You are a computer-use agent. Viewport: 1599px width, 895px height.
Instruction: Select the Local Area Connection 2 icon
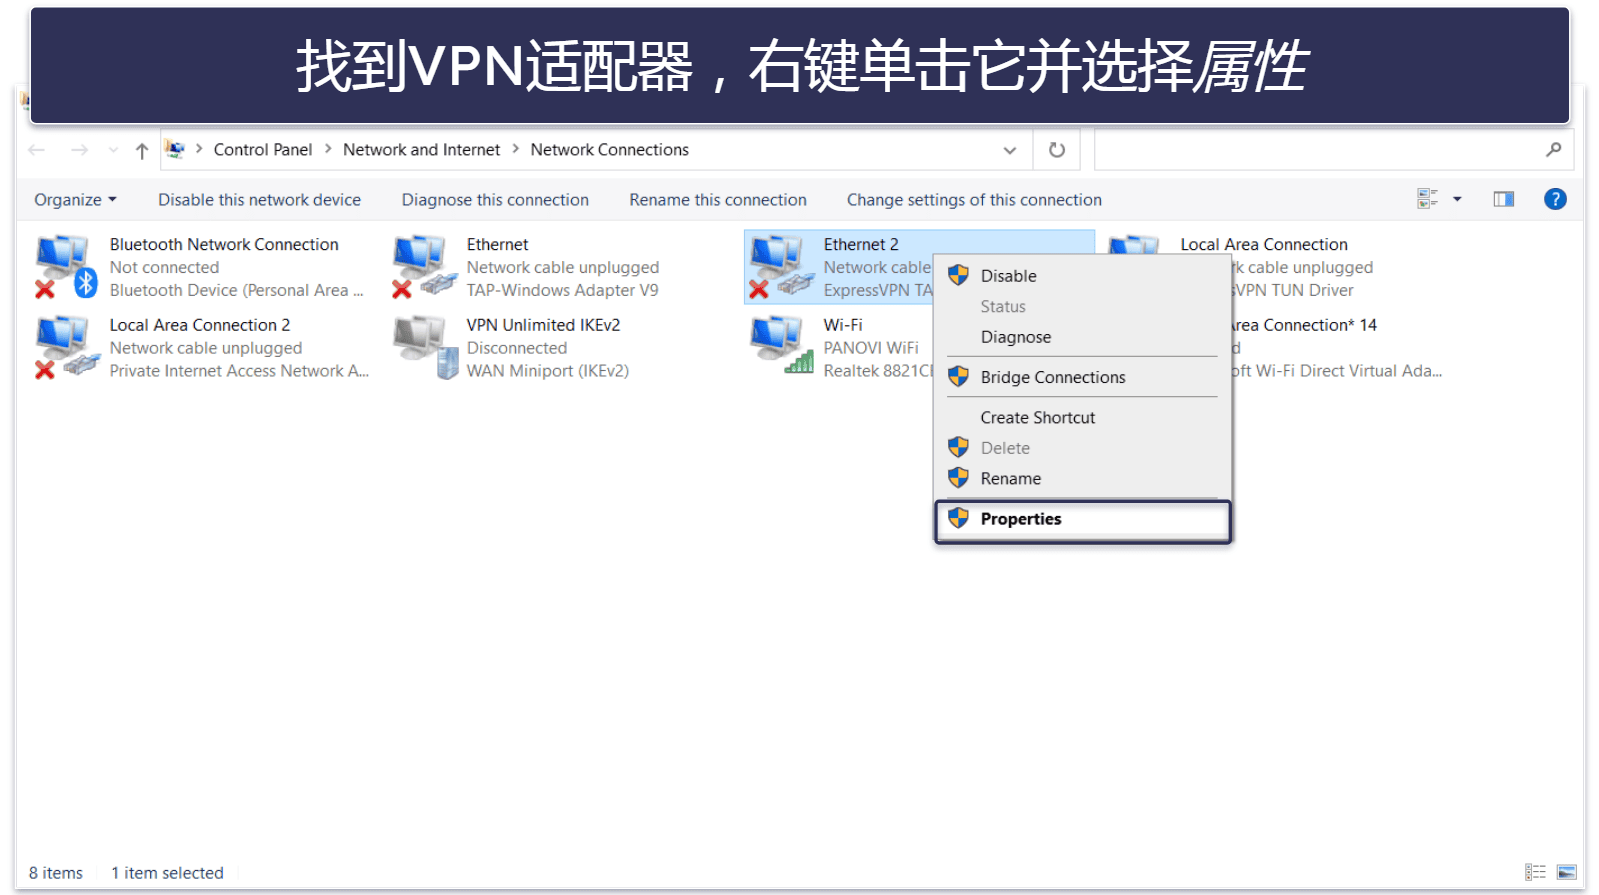pos(66,348)
